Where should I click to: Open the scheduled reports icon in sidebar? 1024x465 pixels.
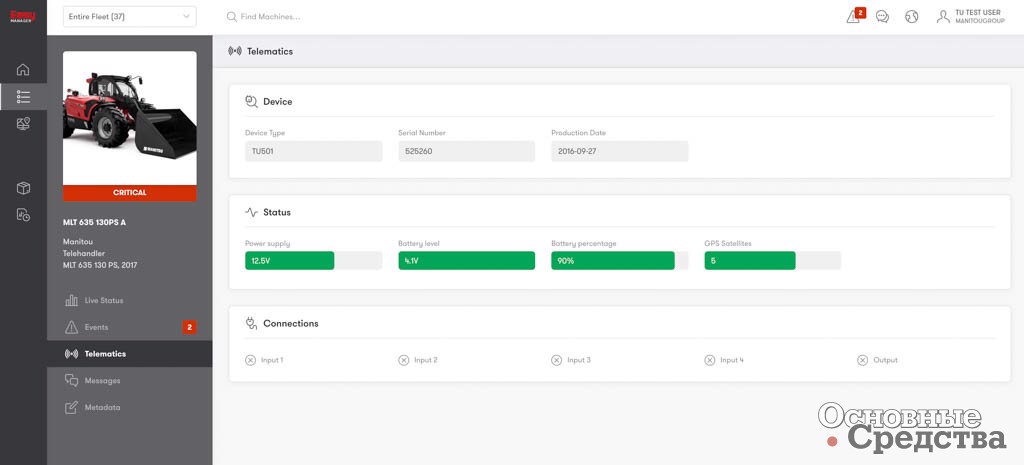(x=23, y=215)
